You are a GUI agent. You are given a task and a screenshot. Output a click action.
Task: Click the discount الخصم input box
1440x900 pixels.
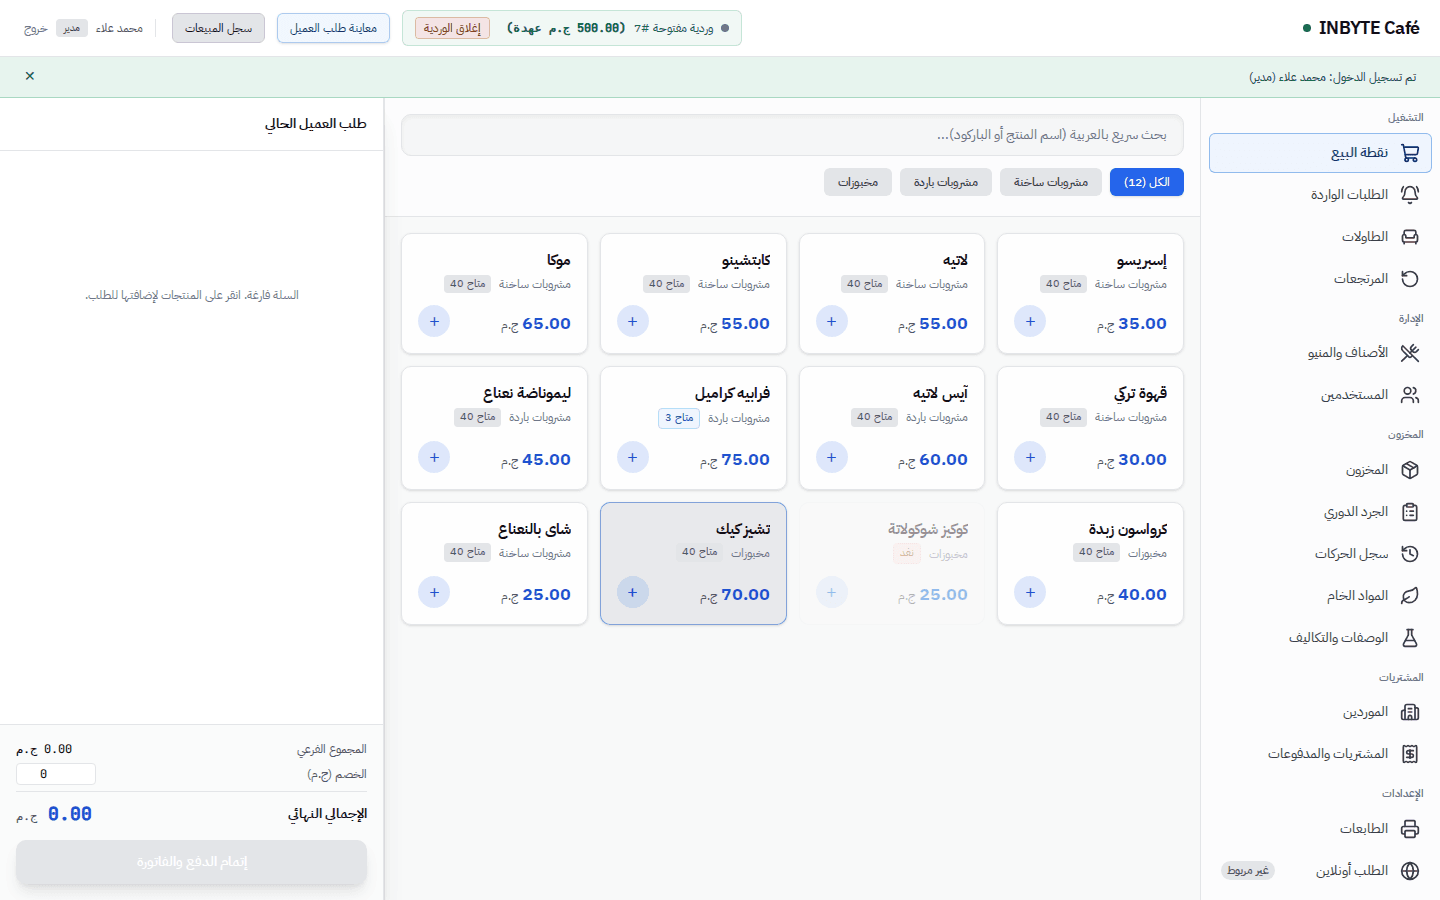pos(56,774)
